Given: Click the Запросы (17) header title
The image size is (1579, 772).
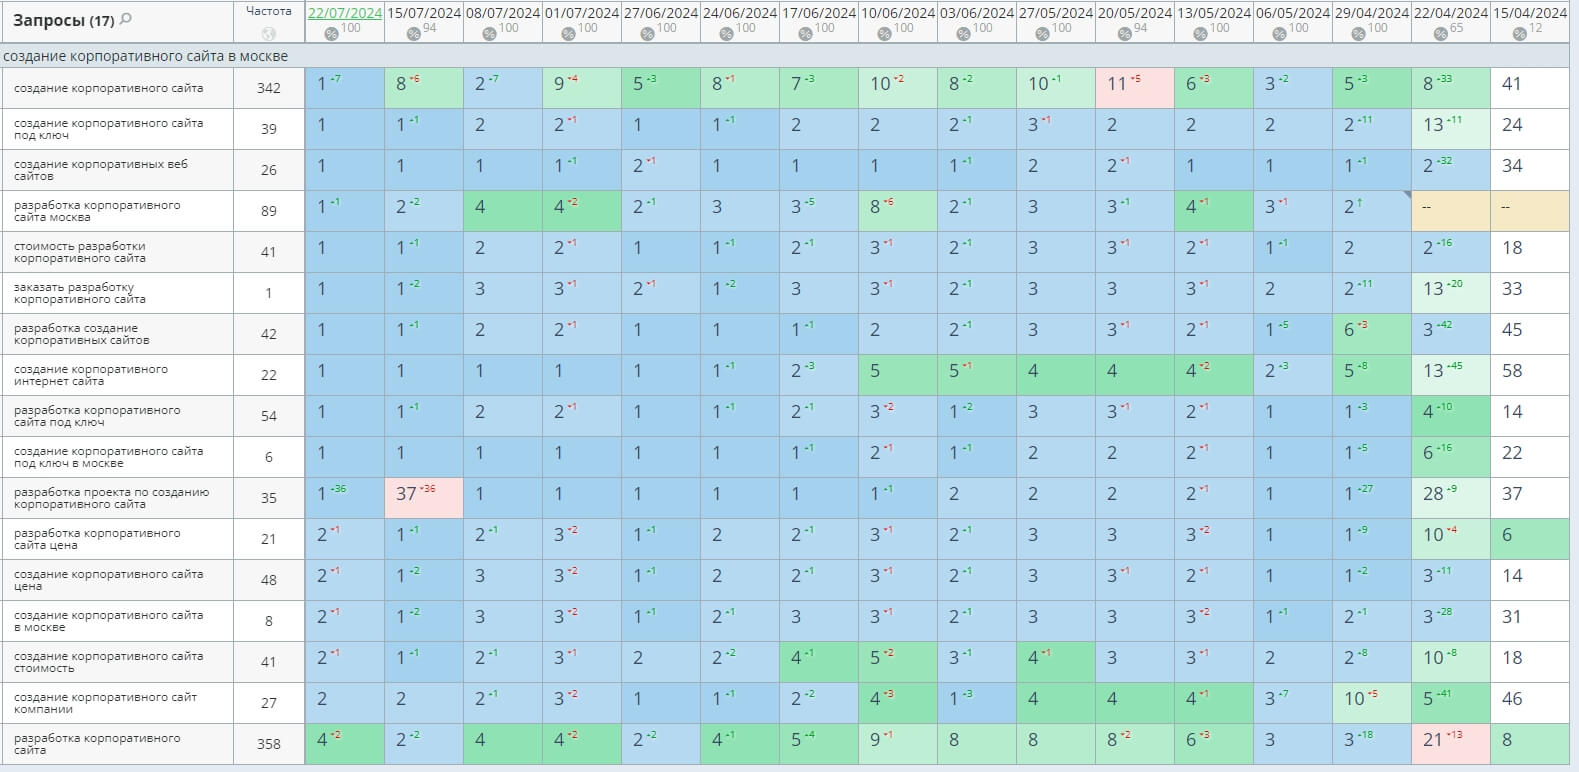Looking at the screenshot, I should 62,20.
